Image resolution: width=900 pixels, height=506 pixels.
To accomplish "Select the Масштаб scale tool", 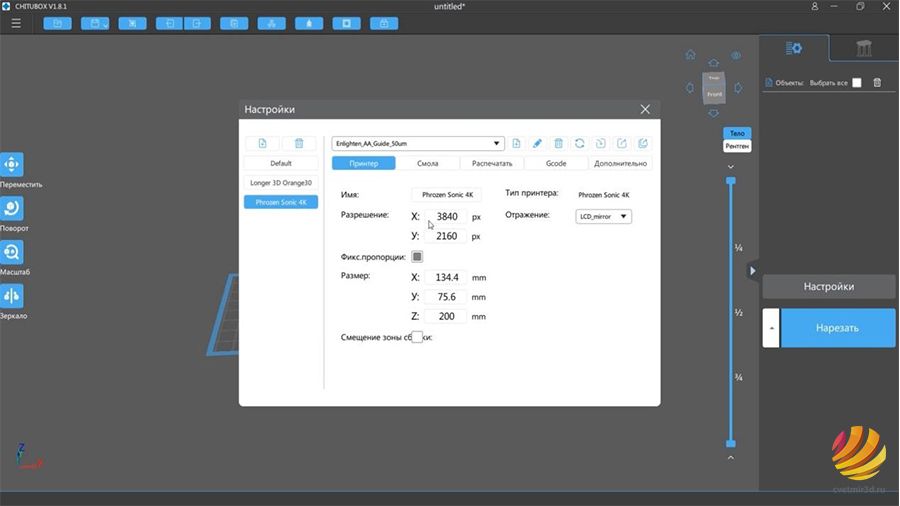I will coord(12,252).
